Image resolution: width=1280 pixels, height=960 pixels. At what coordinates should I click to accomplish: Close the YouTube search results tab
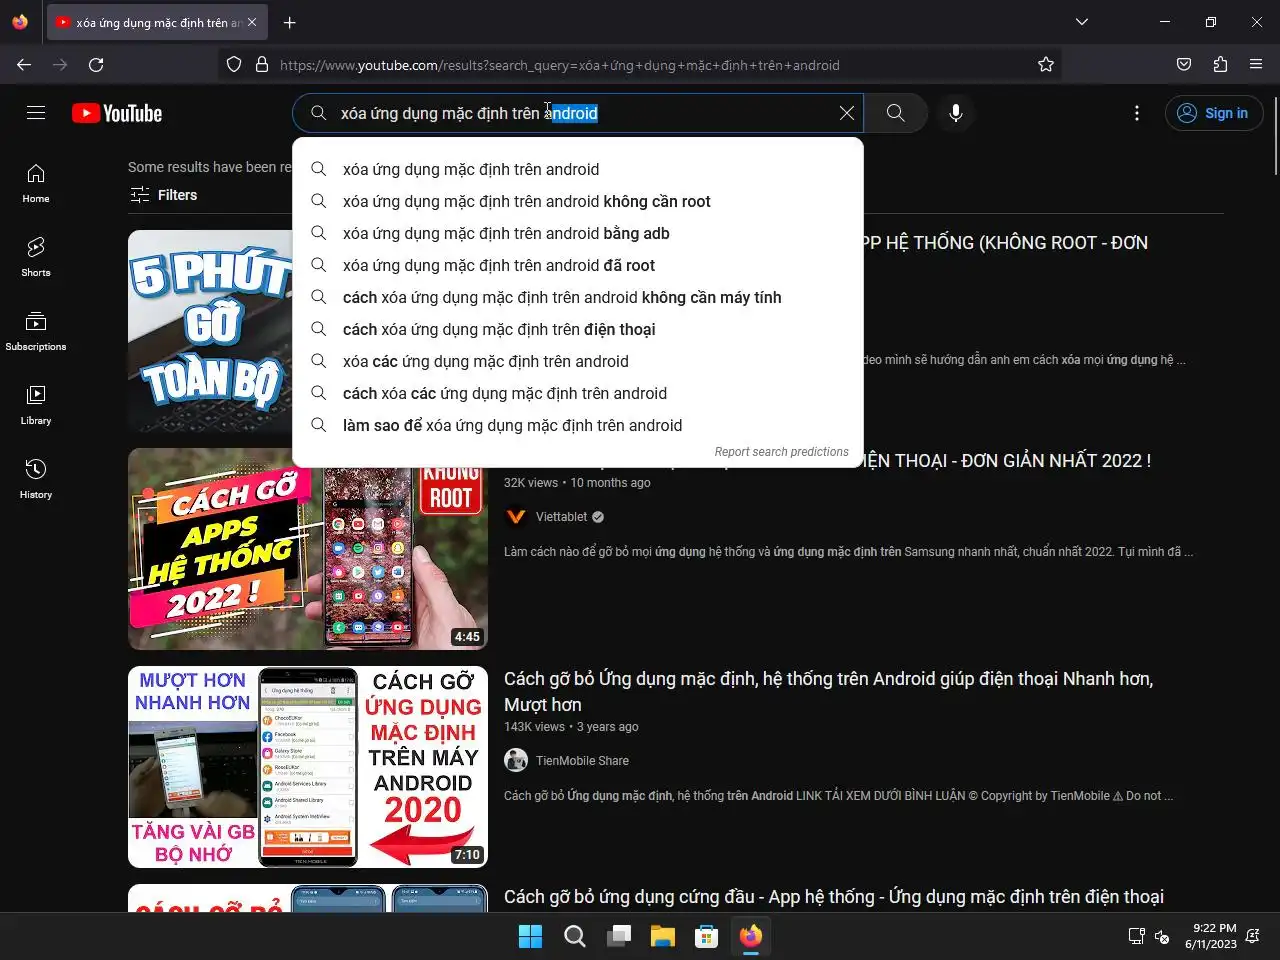(252, 22)
